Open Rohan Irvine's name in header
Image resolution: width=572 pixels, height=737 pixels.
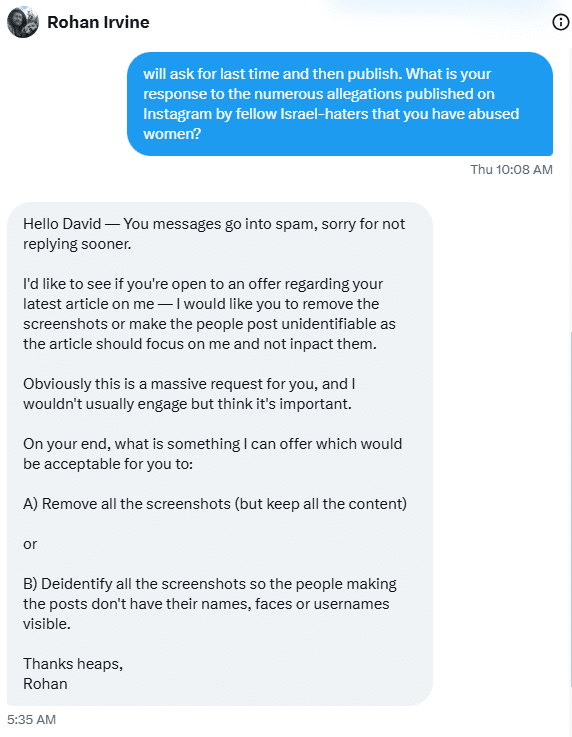pos(98,22)
